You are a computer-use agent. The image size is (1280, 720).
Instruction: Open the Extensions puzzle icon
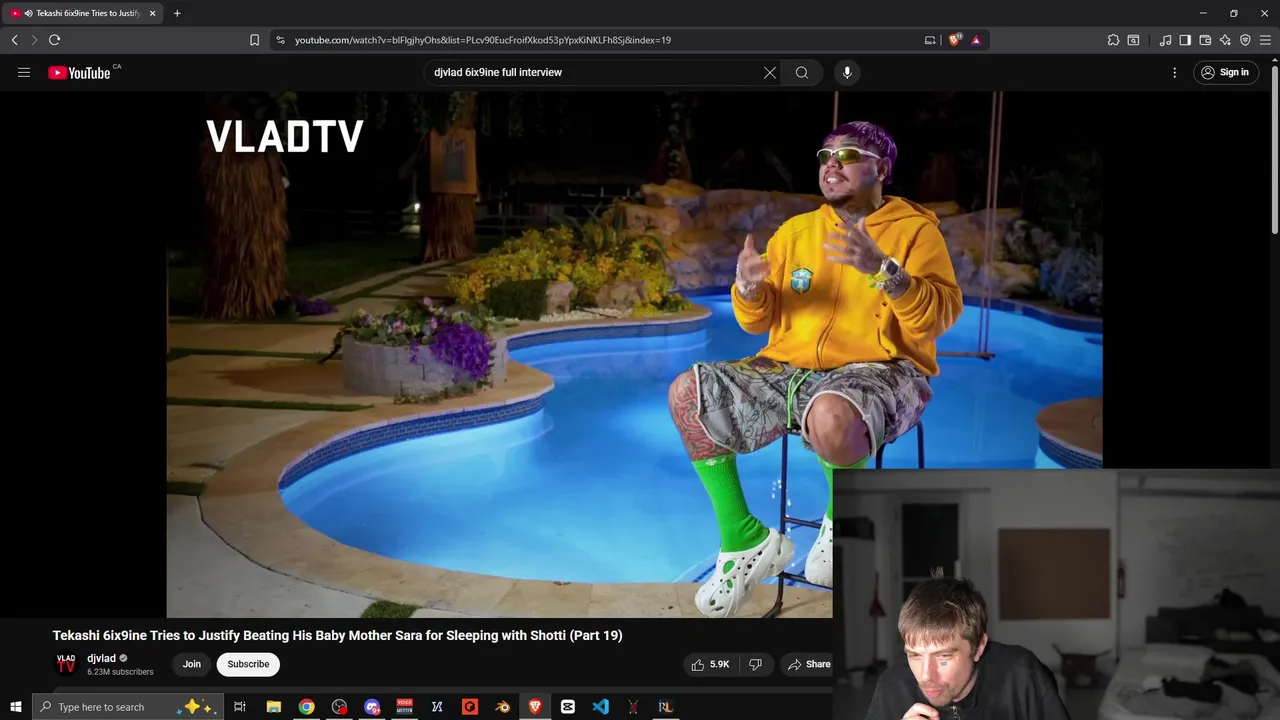point(1113,40)
